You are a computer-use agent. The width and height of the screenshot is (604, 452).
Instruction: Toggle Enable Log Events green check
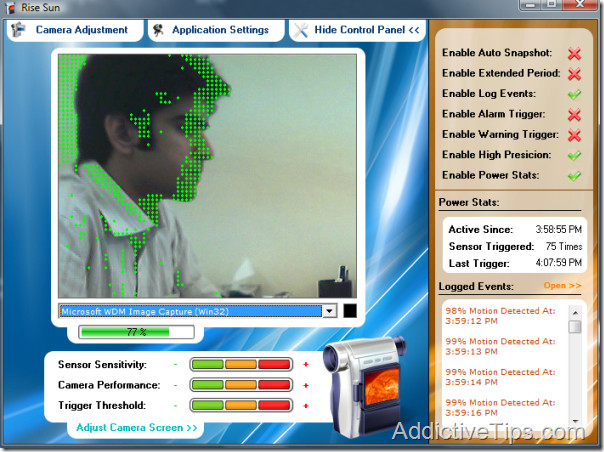574,94
